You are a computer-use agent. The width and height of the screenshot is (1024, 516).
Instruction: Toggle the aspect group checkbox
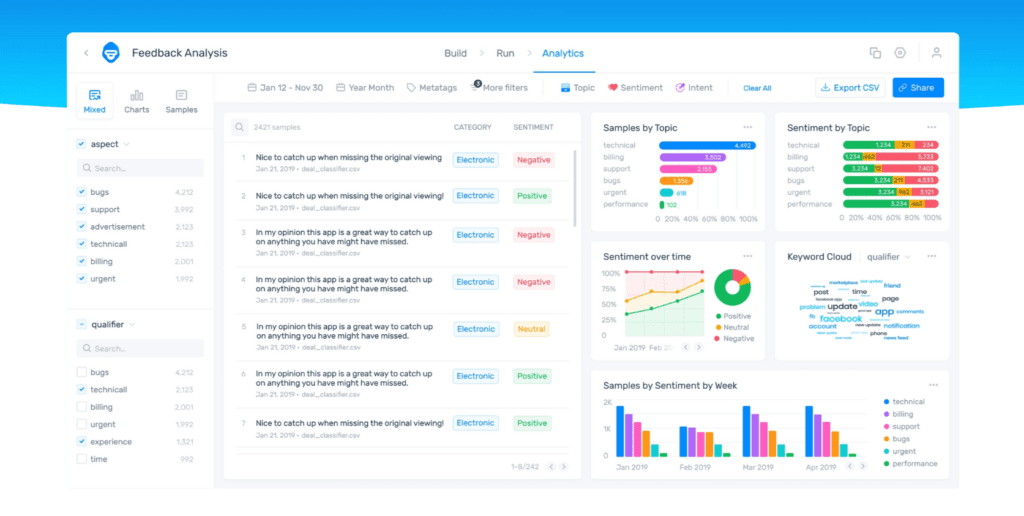(81, 144)
